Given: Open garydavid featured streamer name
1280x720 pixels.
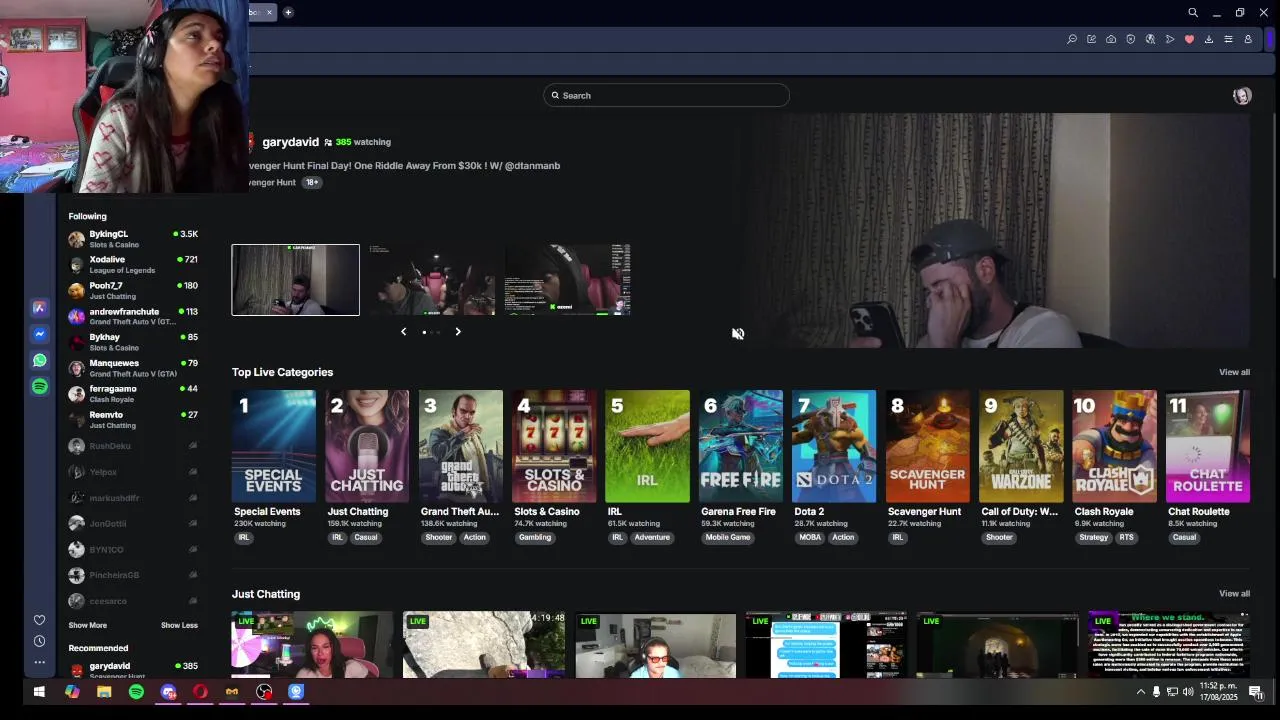Looking at the screenshot, I should click(x=290, y=142).
